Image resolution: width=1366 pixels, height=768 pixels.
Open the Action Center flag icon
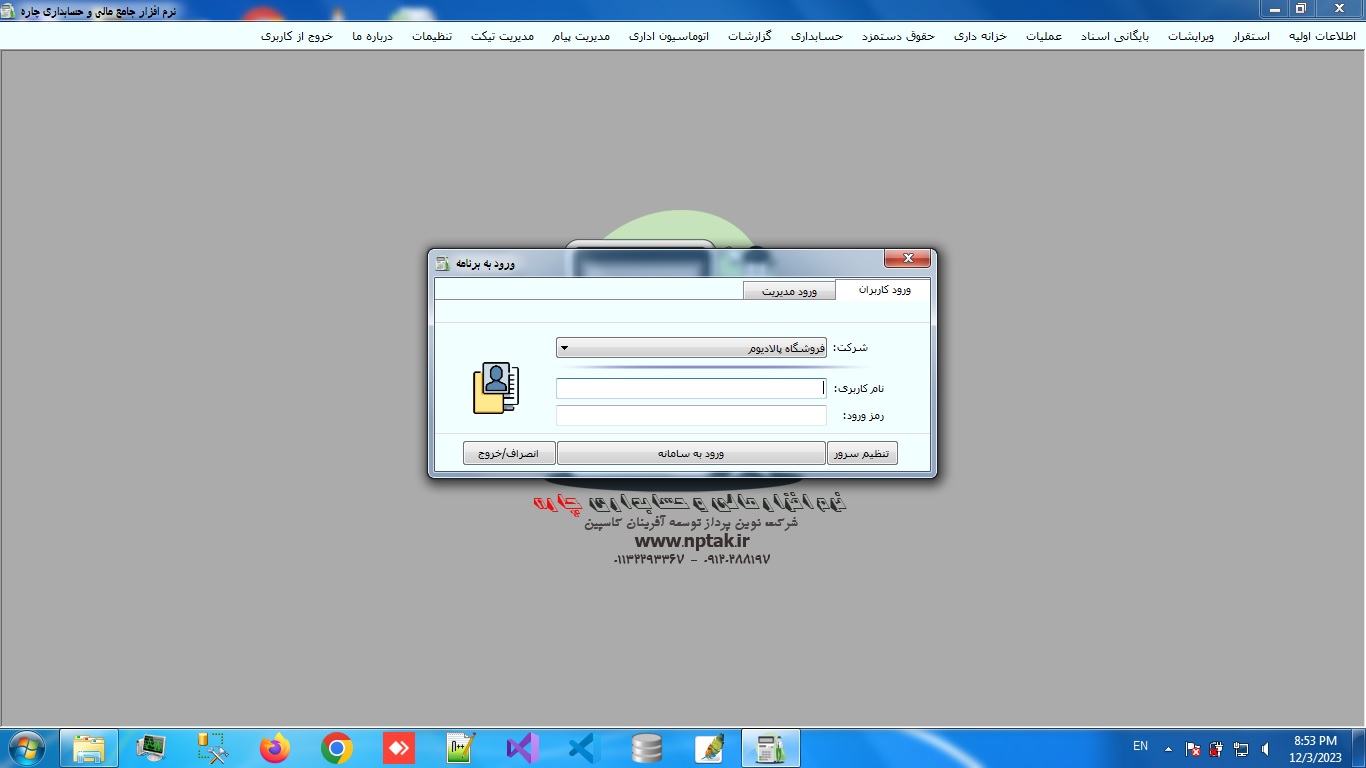tap(1193, 748)
